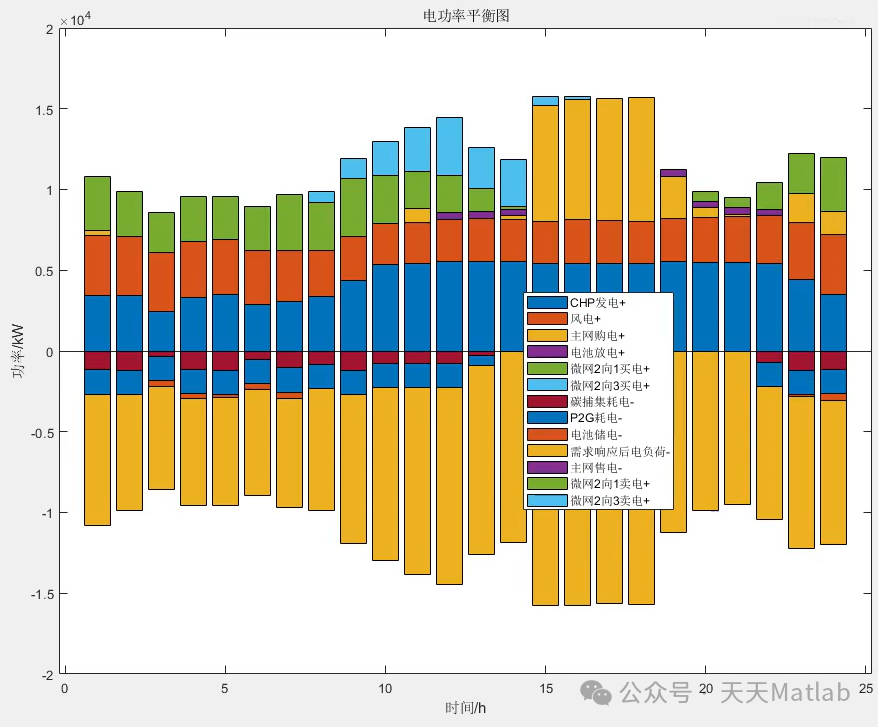Click the 微网2向3买电+ legend label
Image resolution: width=878 pixels, height=727 pixels.
coord(610,385)
